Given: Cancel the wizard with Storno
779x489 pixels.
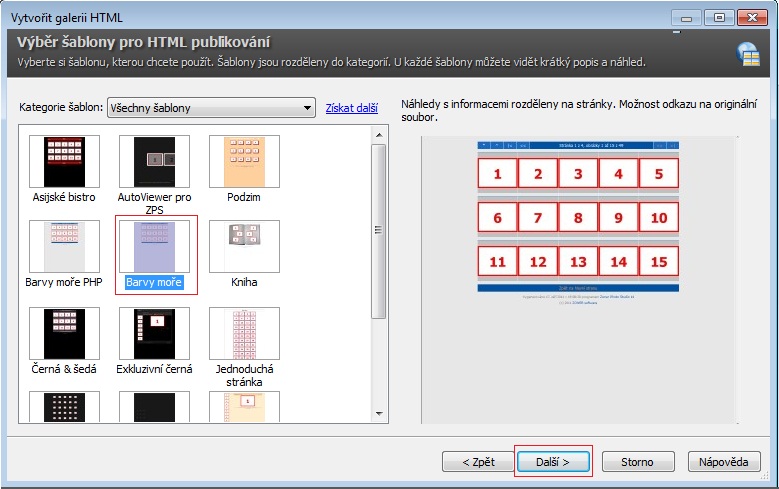Looking at the screenshot, I should [x=637, y=462].
